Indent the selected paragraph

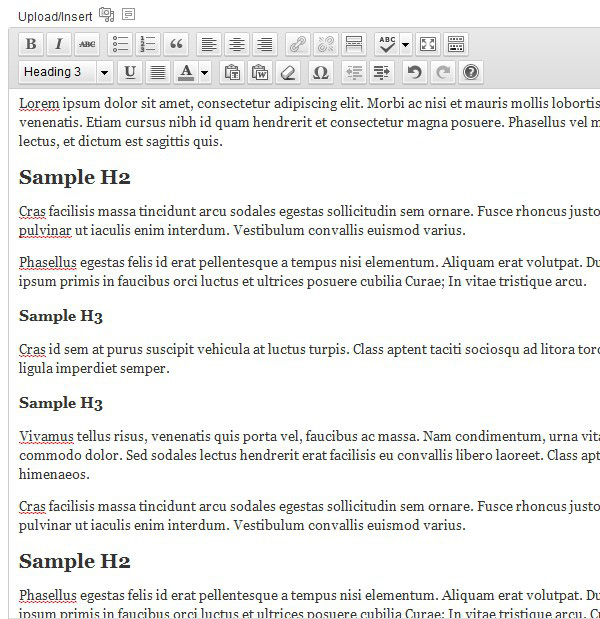click(x=382, y=72)
